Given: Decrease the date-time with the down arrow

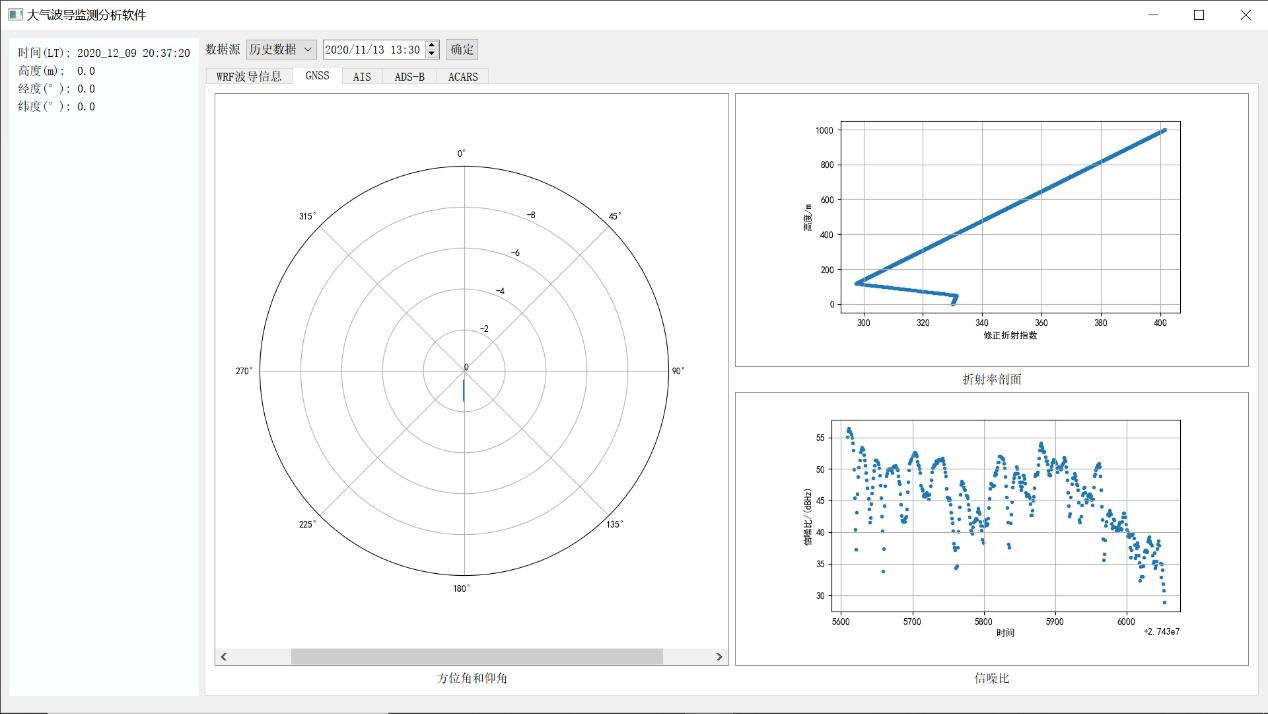Looking at the screenshot, I should (432, 54).
